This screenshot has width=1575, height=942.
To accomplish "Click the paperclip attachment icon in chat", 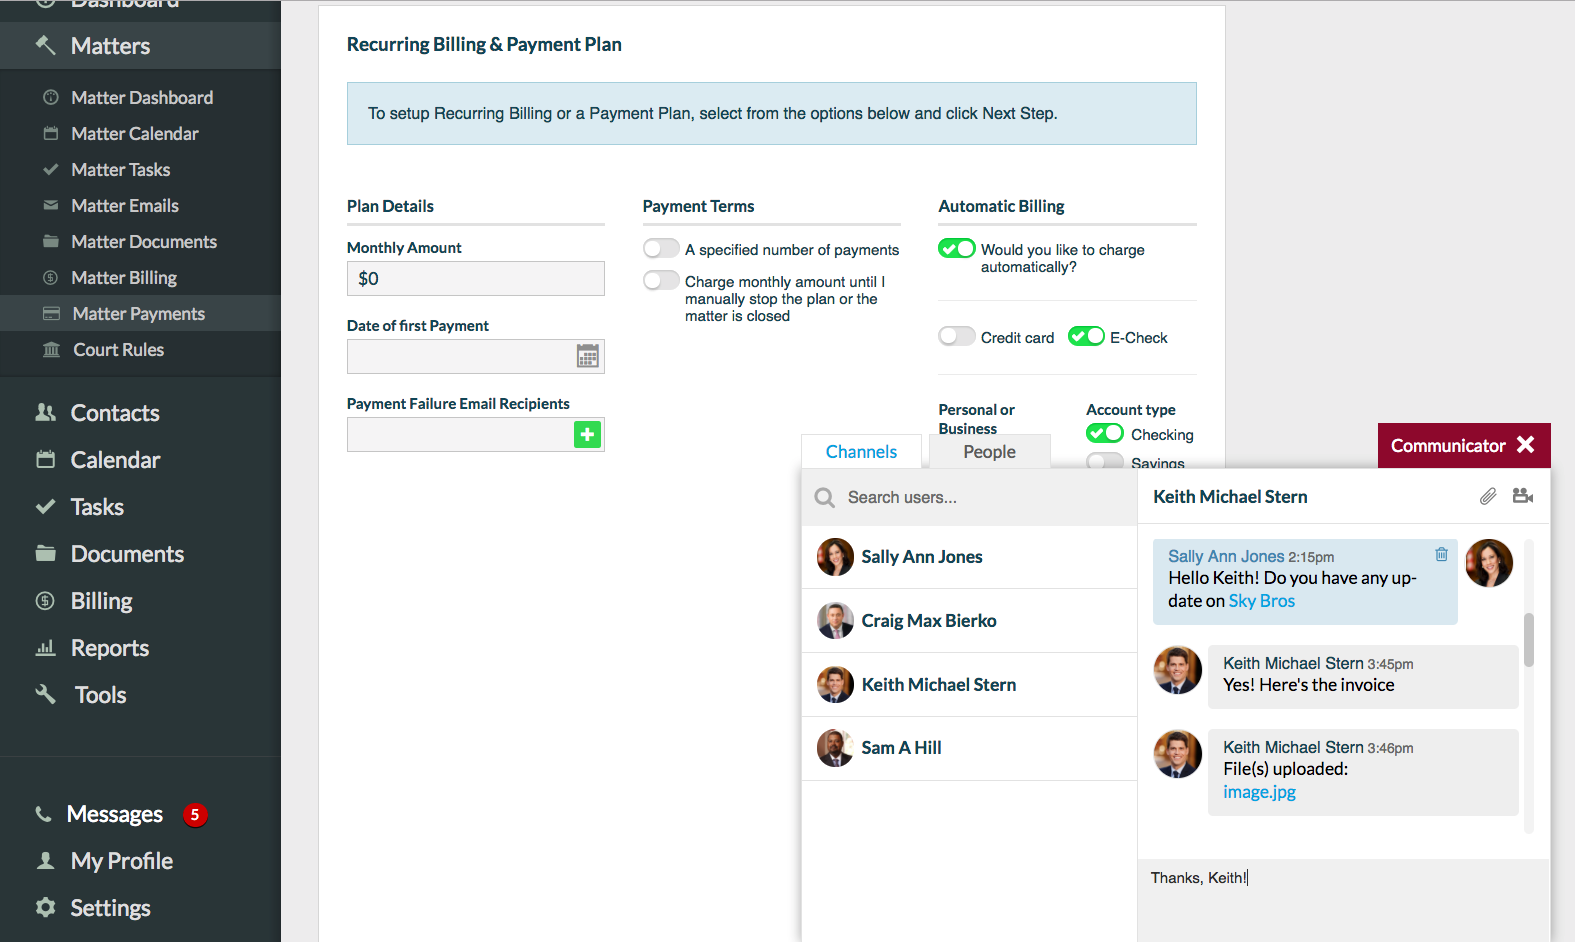I will (x=1488, y=496).
